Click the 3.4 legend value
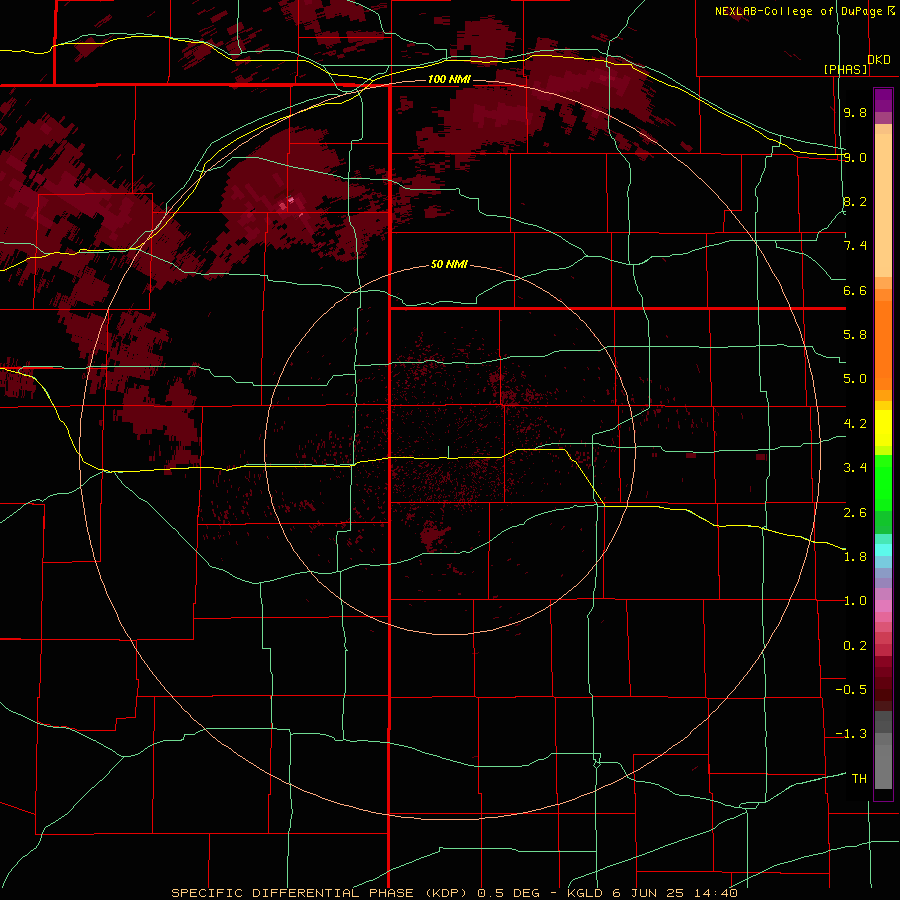 (855, 468)
